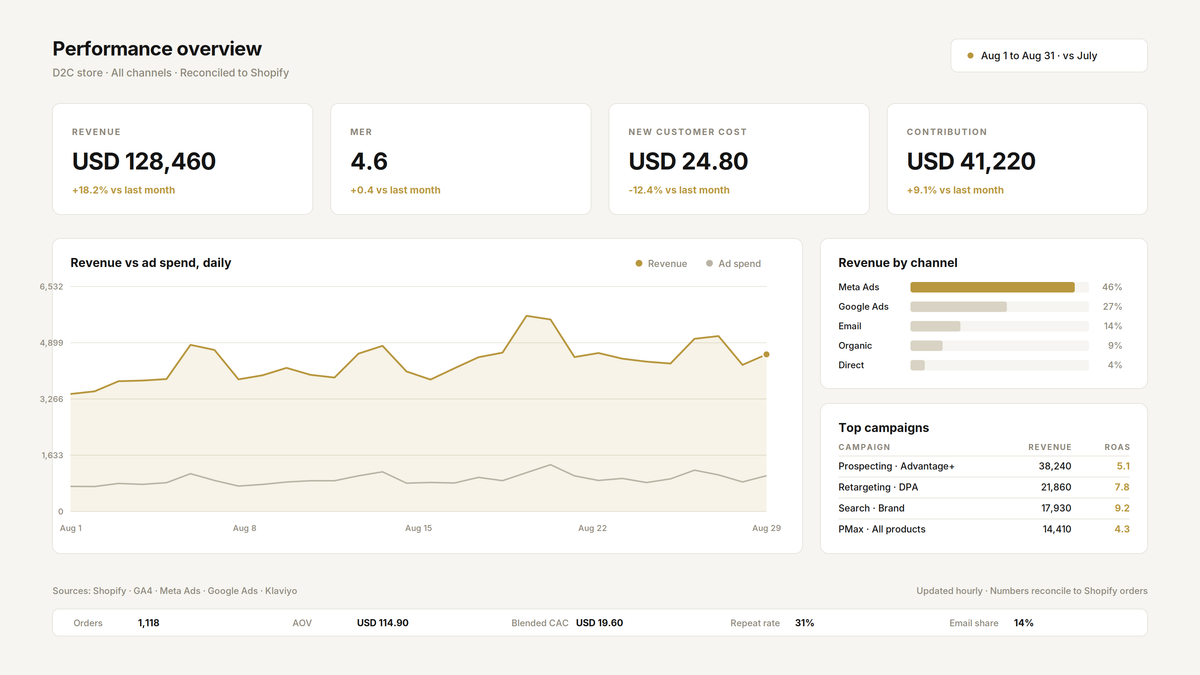Open the PMax · All products campaign row
Image resolution: width=1200 pixels, height=675 pixels.
tap(984, 529)
